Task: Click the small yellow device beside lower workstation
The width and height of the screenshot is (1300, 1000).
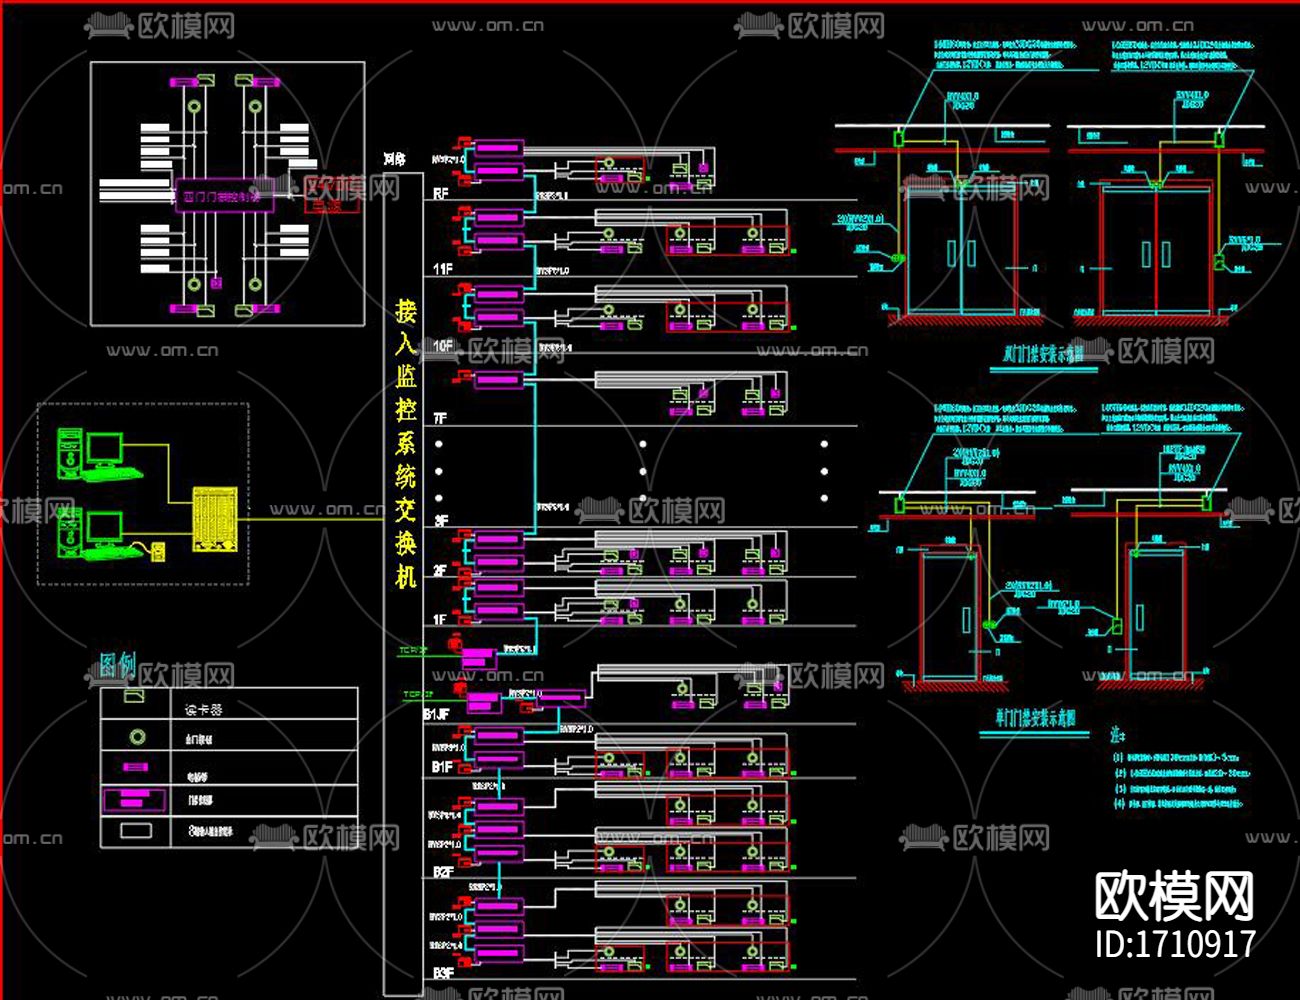Action: (x=157, y=550)
